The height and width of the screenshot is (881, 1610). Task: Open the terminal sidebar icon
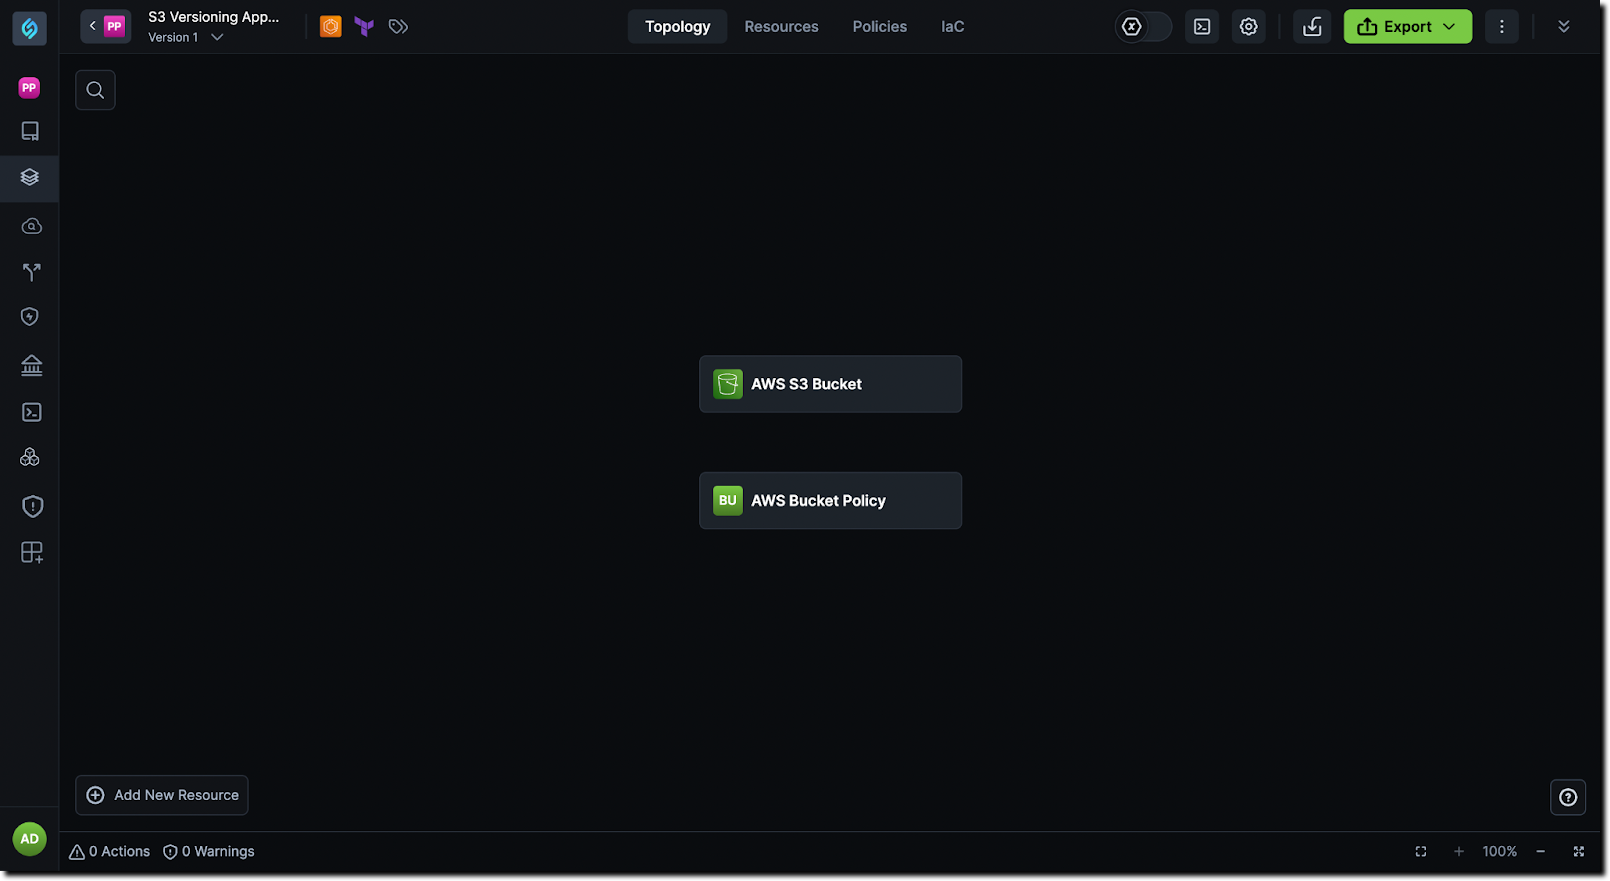pyautogui.click(x=31, y=412)
